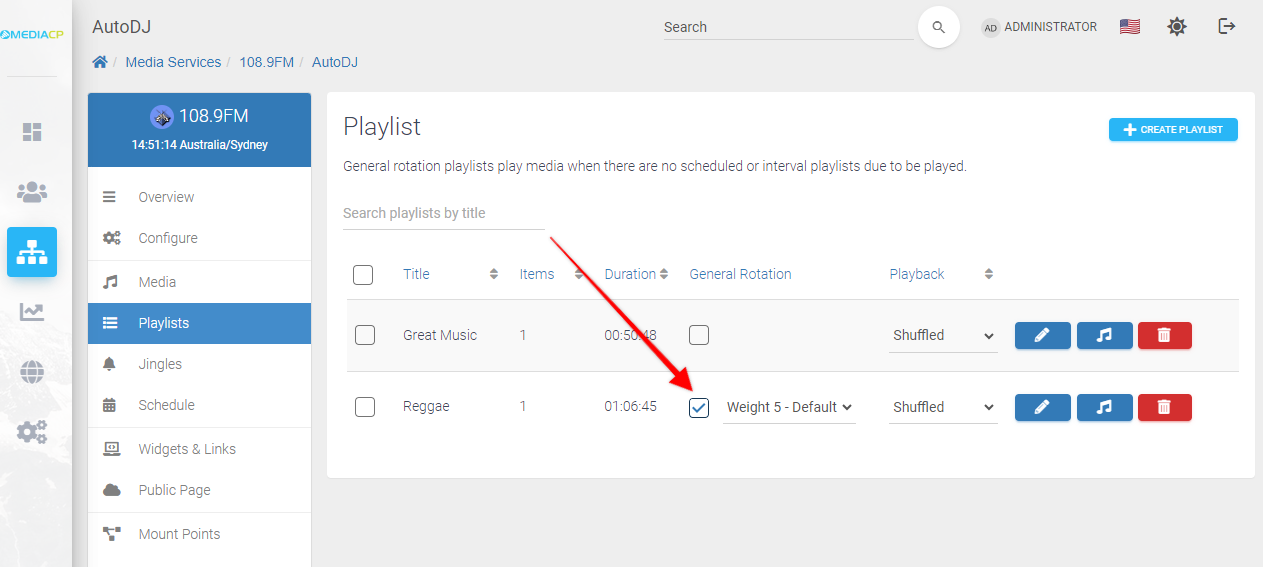Open Jingles in the AutoDJ side menu

[x=160, y=364]
